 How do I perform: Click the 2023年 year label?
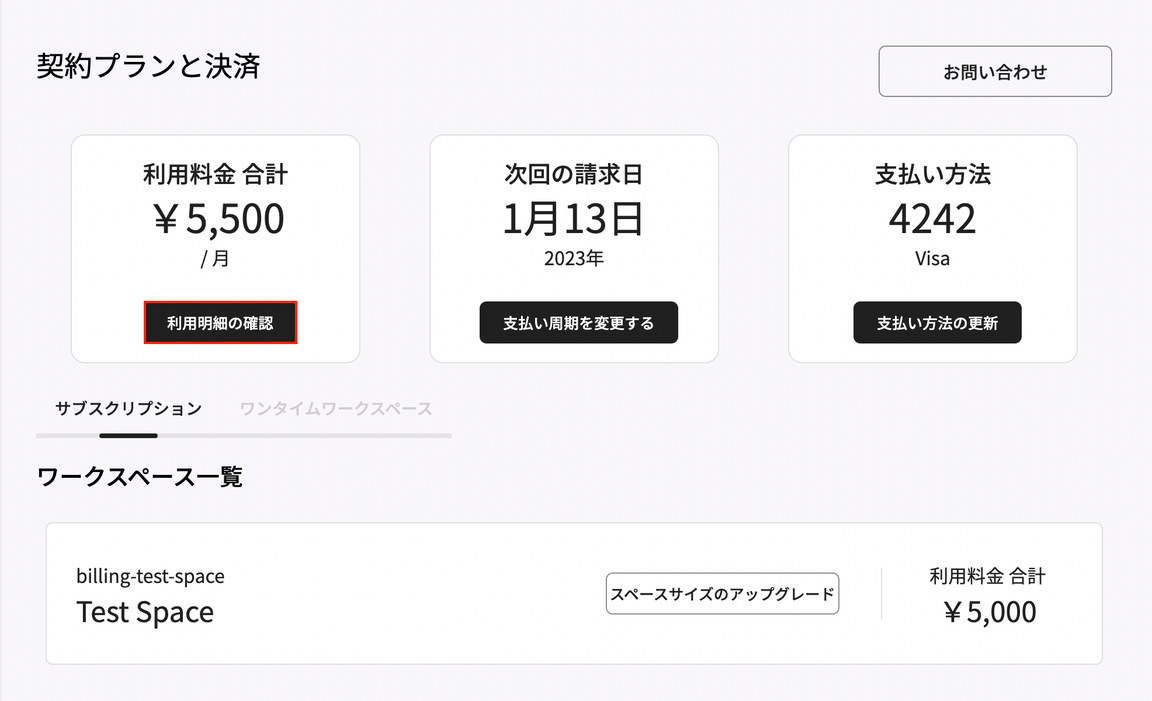[x=574, y=259]
